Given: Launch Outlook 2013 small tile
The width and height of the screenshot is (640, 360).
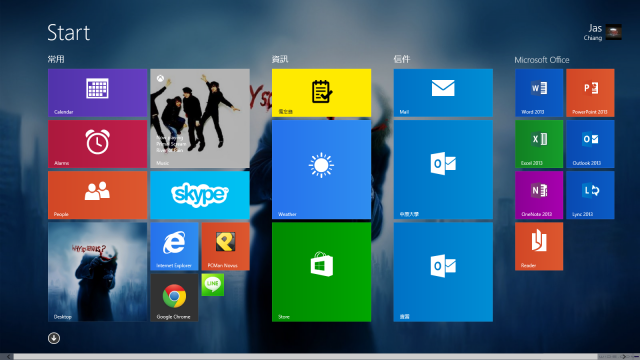Looking at the screenshot, I should (590, 144).
